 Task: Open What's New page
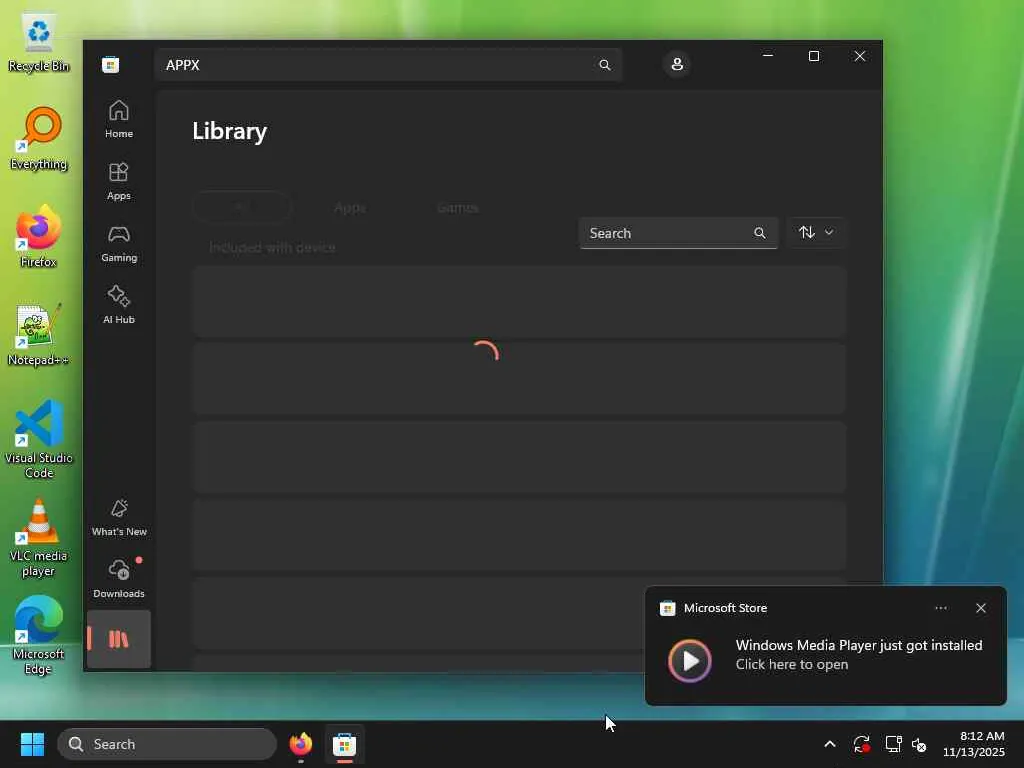tap(119, 518)
